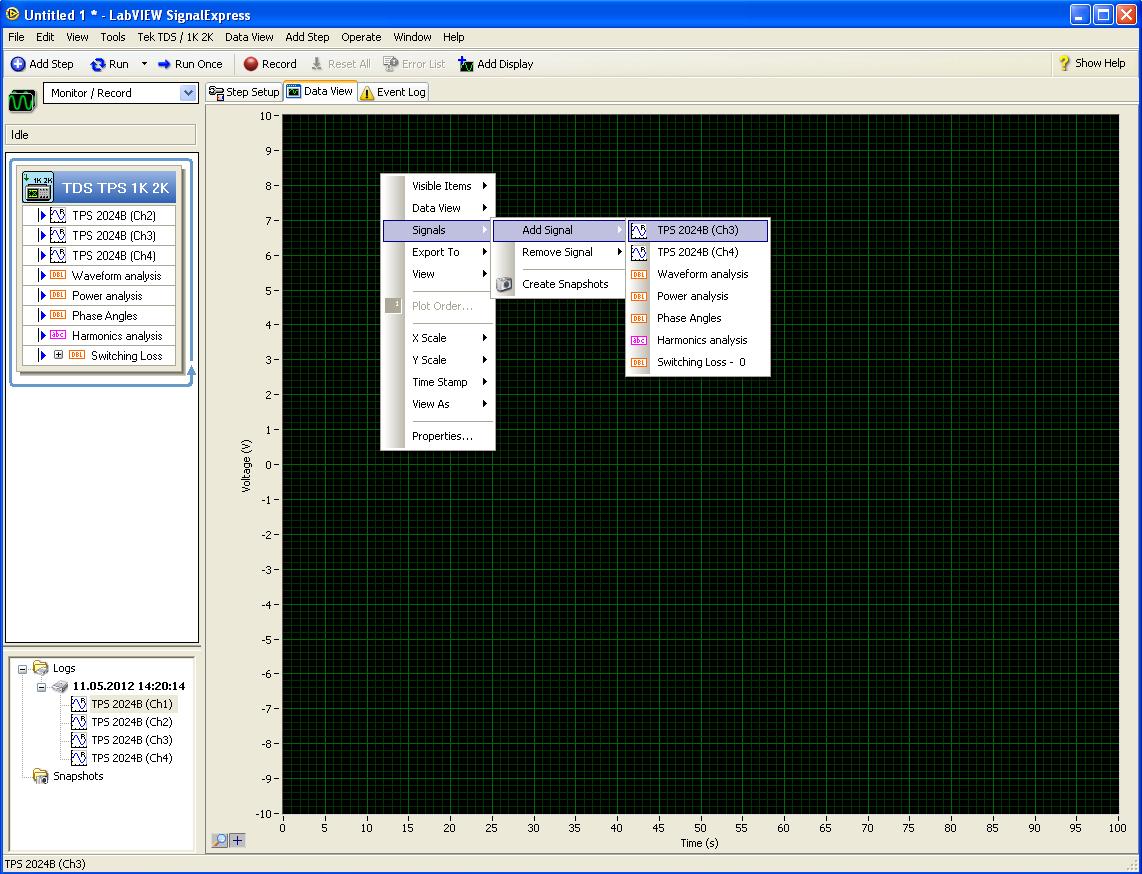Open the Run button's dropdown arrow
Image resolution: width=1142 pixels, height=874 pixels.
(144, 64)
